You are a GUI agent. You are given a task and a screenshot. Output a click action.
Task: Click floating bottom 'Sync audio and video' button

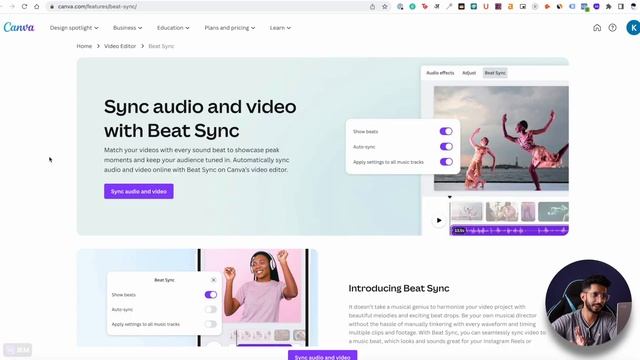(x=322, y=355)
